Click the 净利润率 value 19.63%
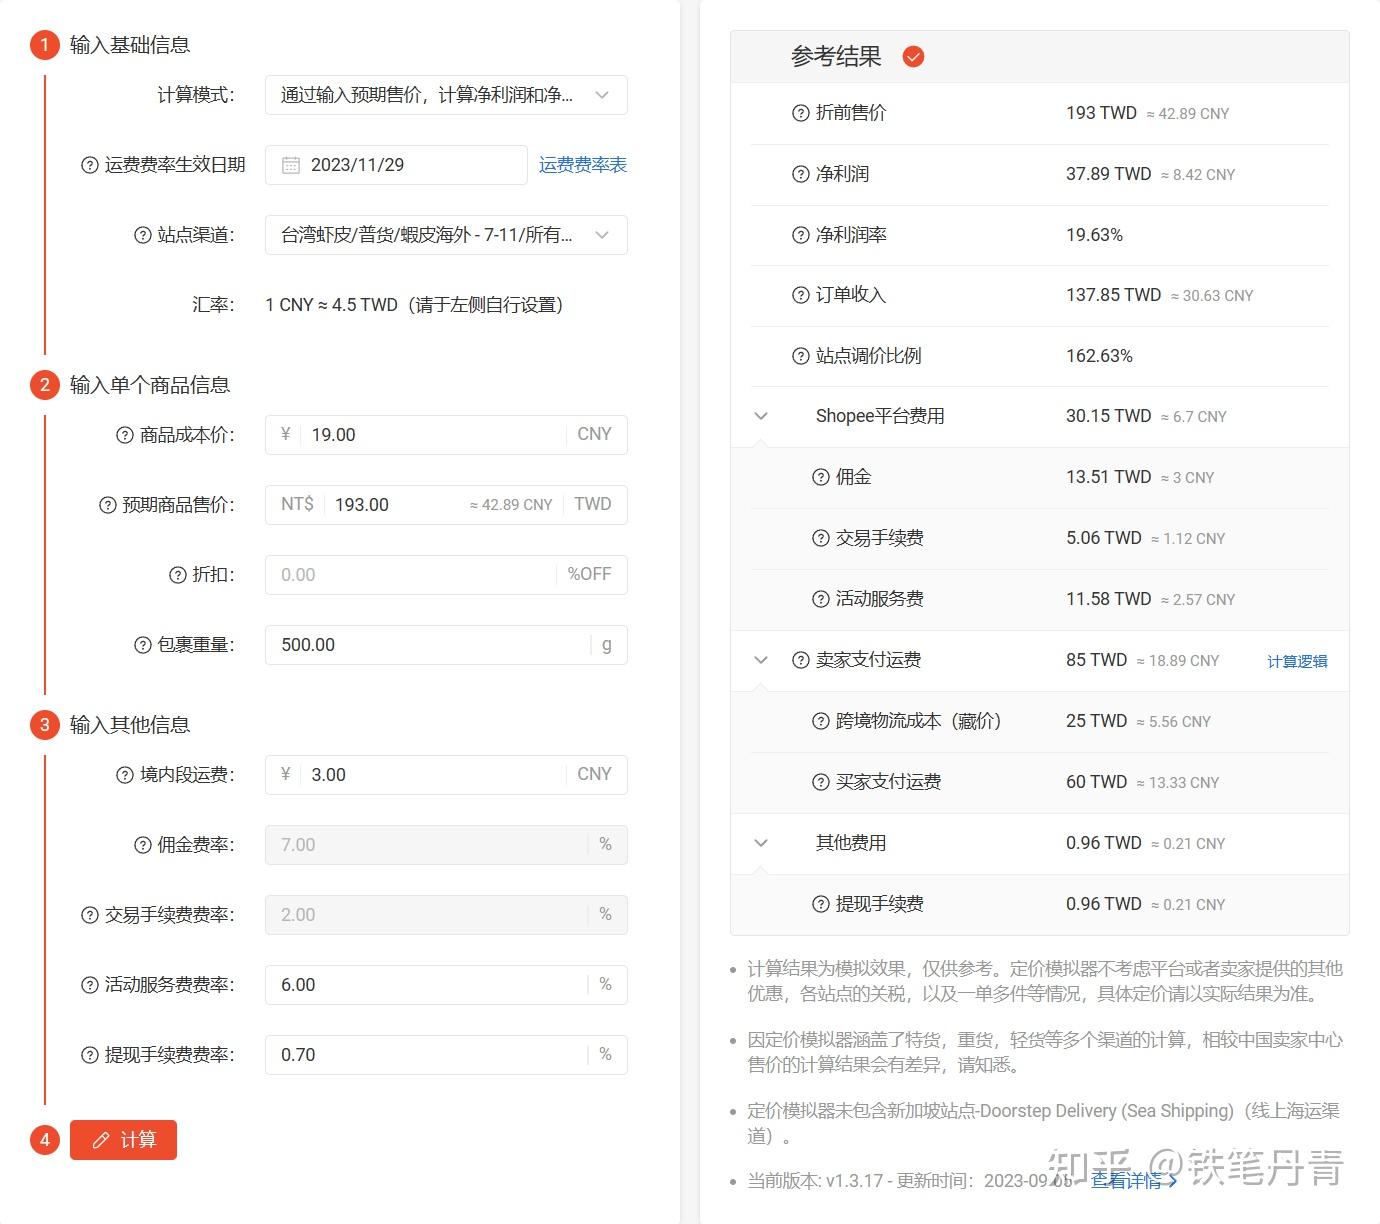 [1094, 235]
